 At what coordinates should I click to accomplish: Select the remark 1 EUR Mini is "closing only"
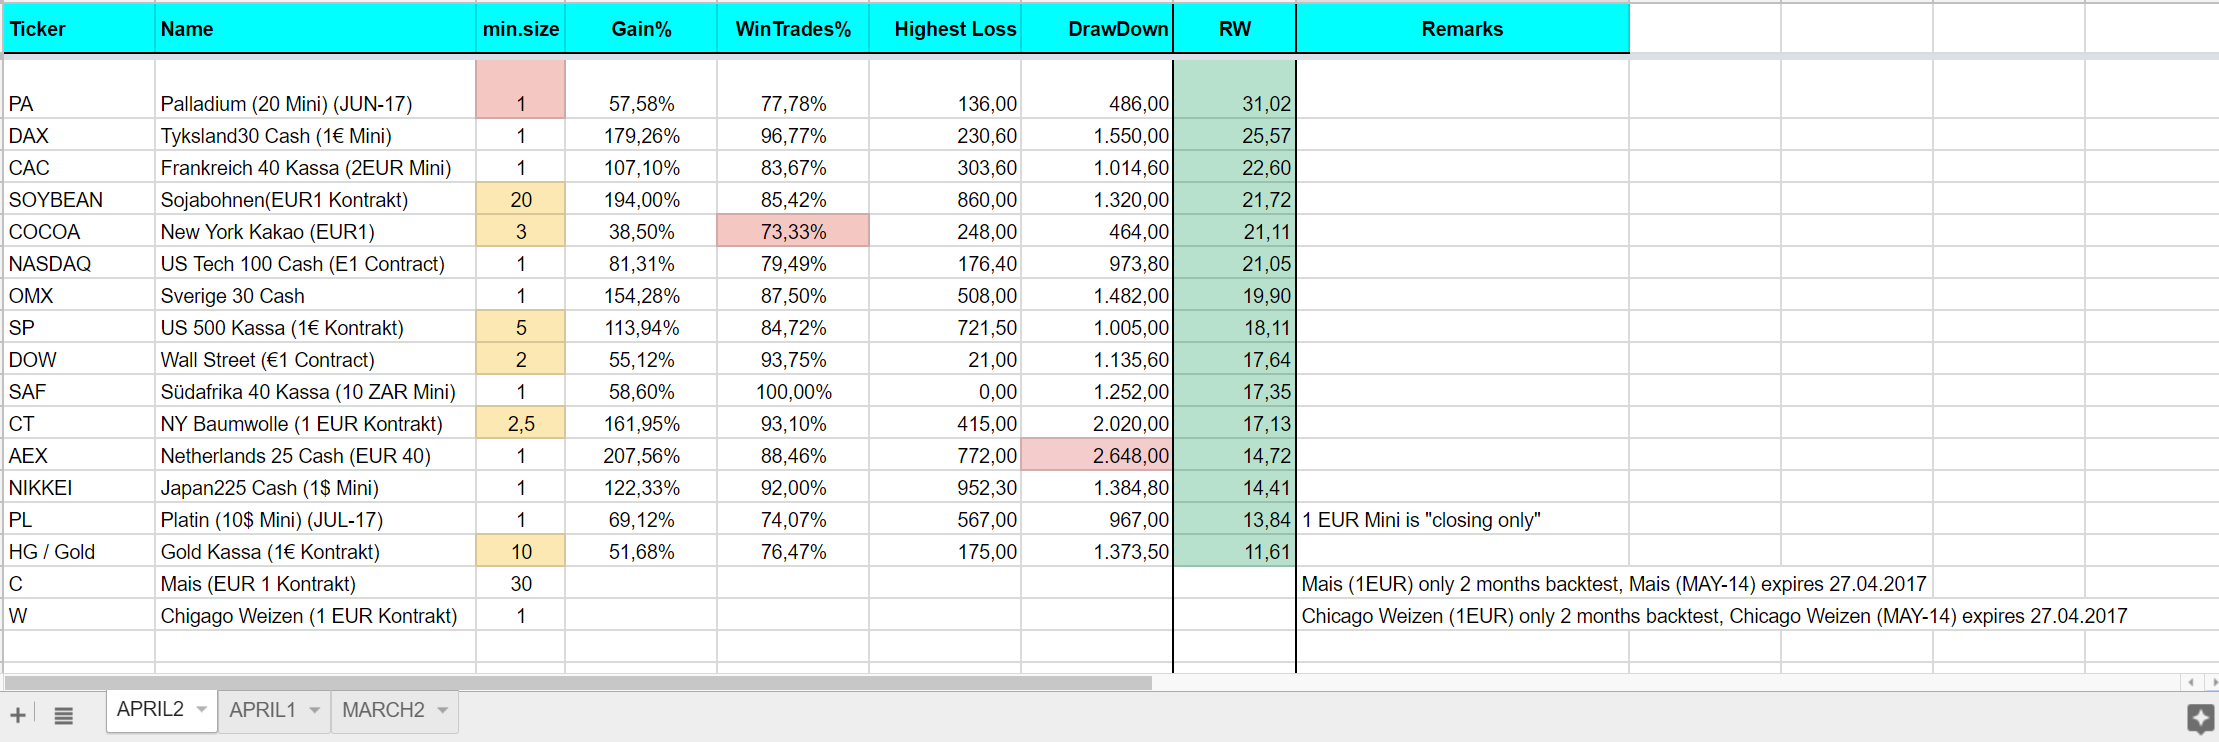click(1462, 519)
